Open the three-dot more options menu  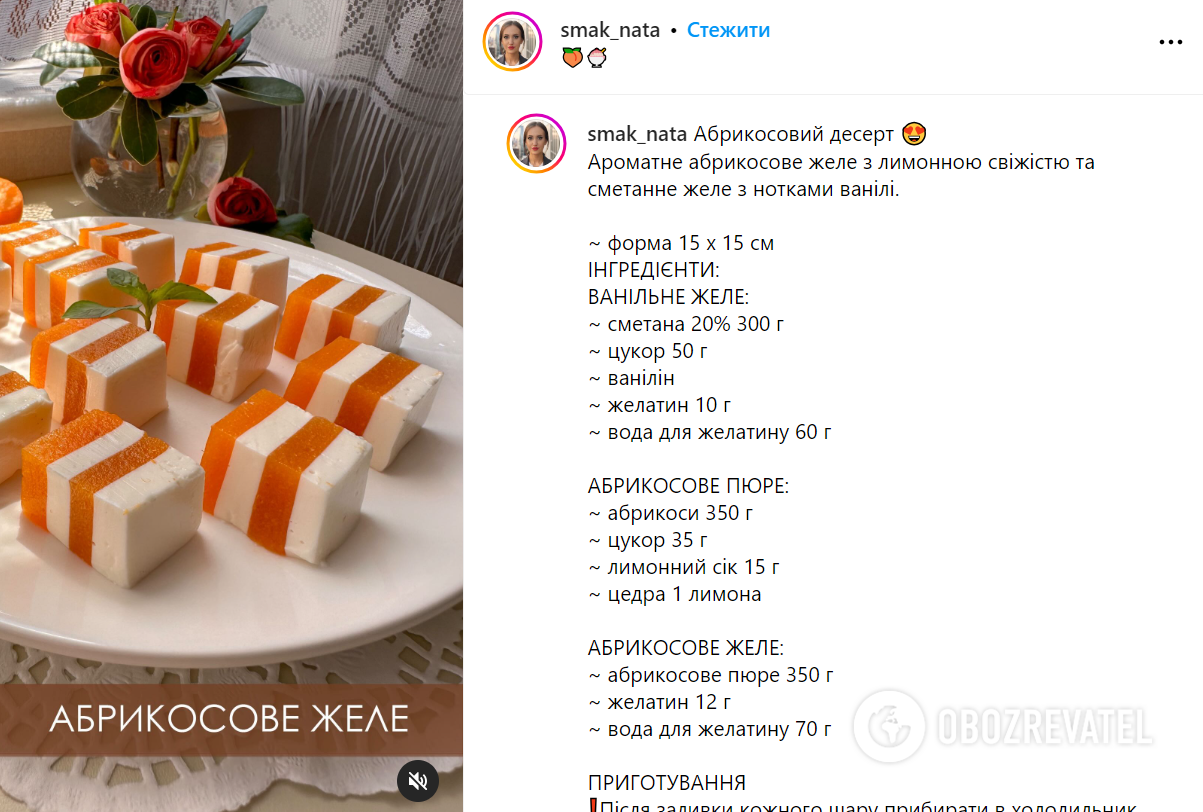pos(1170,43)
